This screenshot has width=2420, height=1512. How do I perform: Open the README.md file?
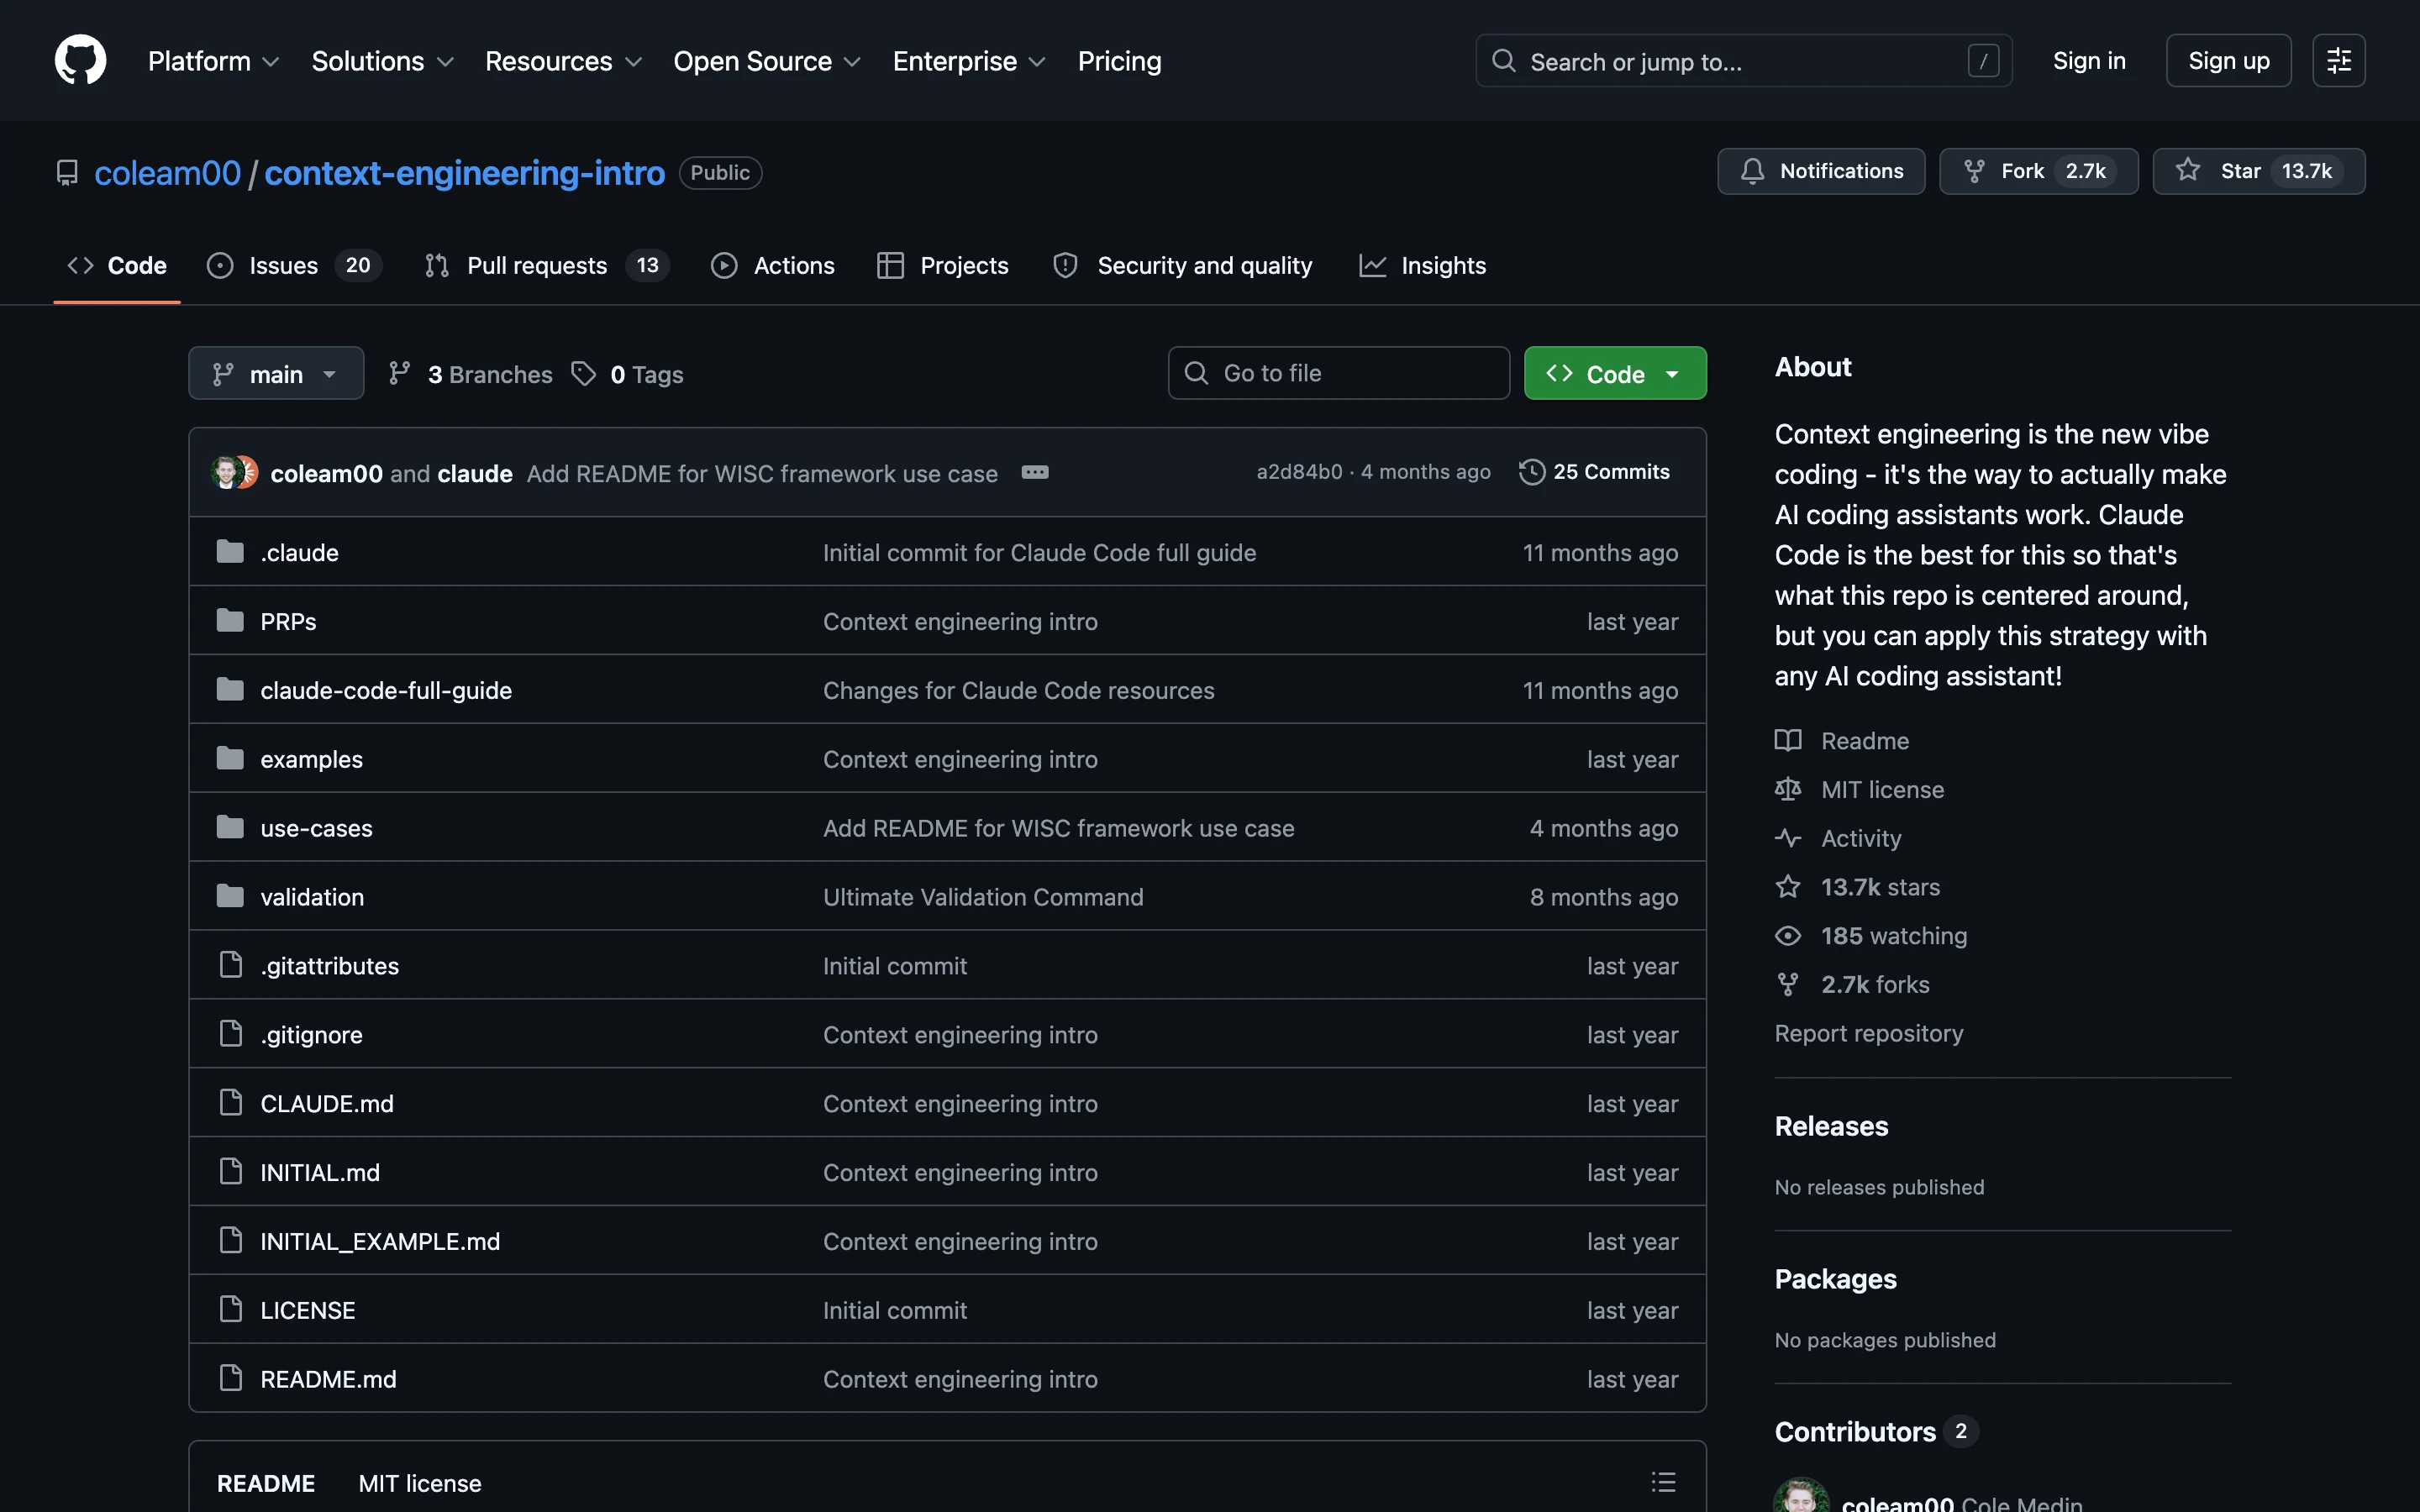328,1380
